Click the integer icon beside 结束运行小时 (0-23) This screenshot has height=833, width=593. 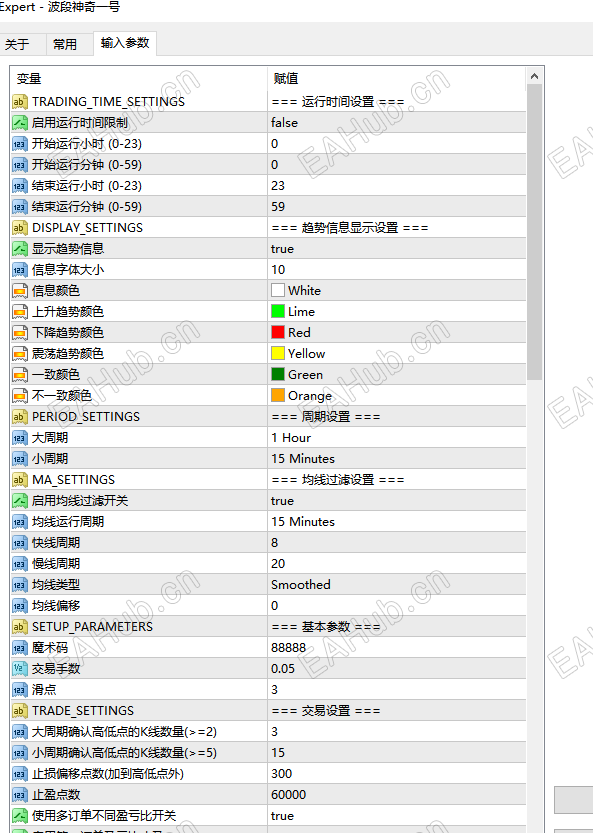pos(20,185)
